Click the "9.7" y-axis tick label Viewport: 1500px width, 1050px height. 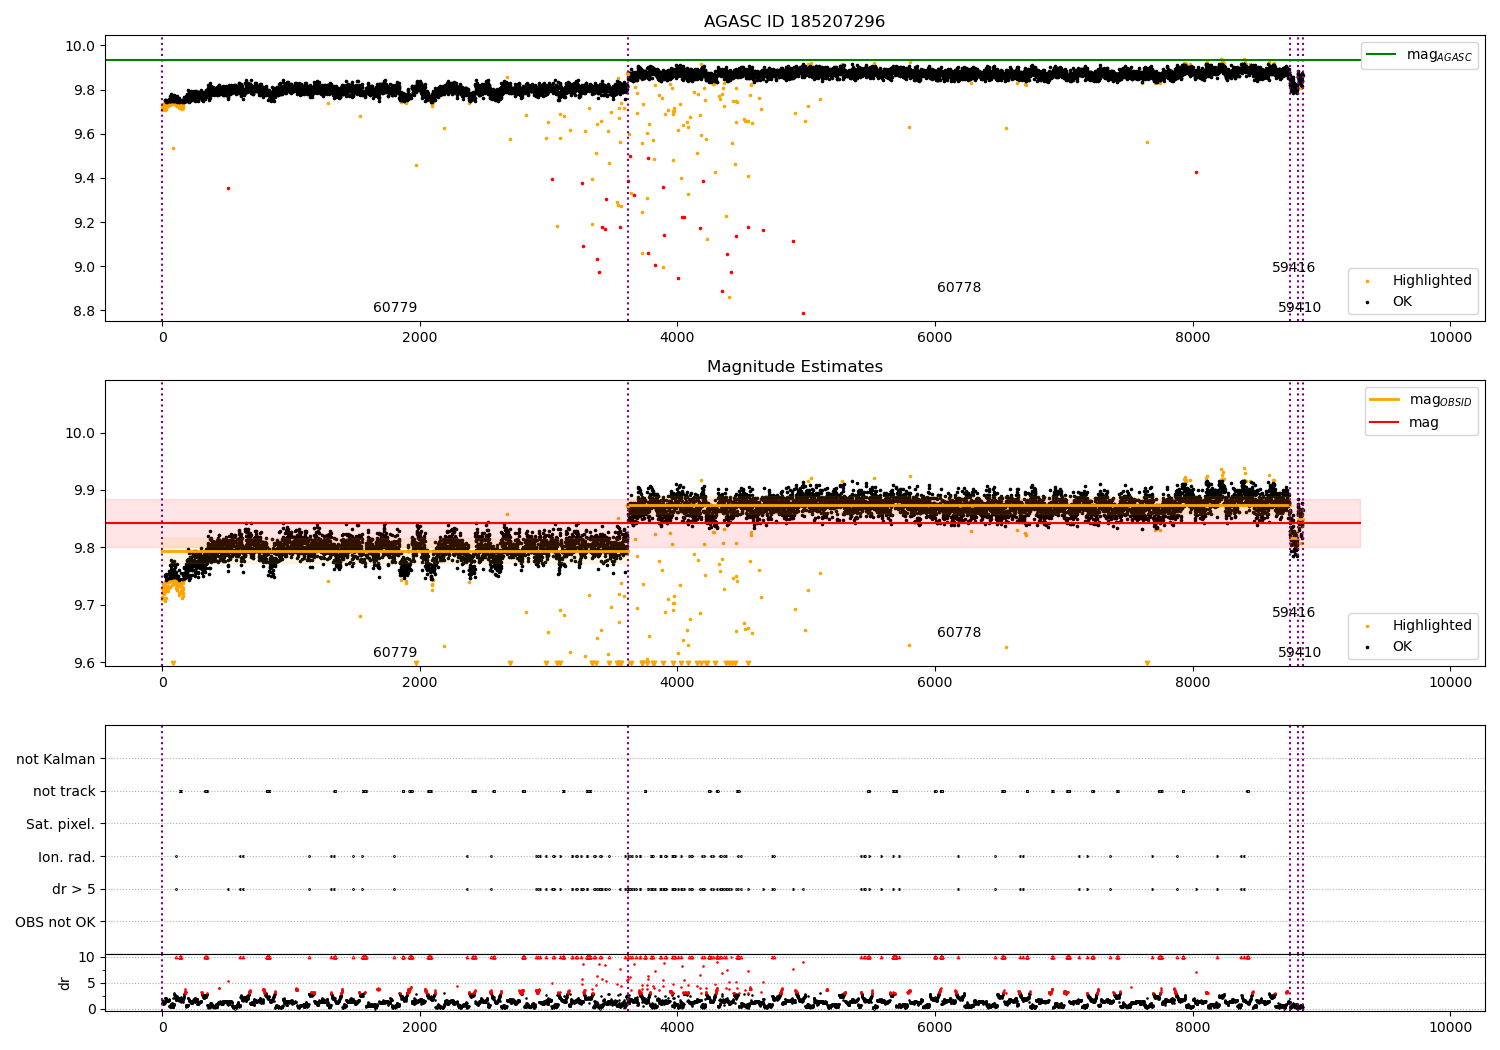point(84,606)
